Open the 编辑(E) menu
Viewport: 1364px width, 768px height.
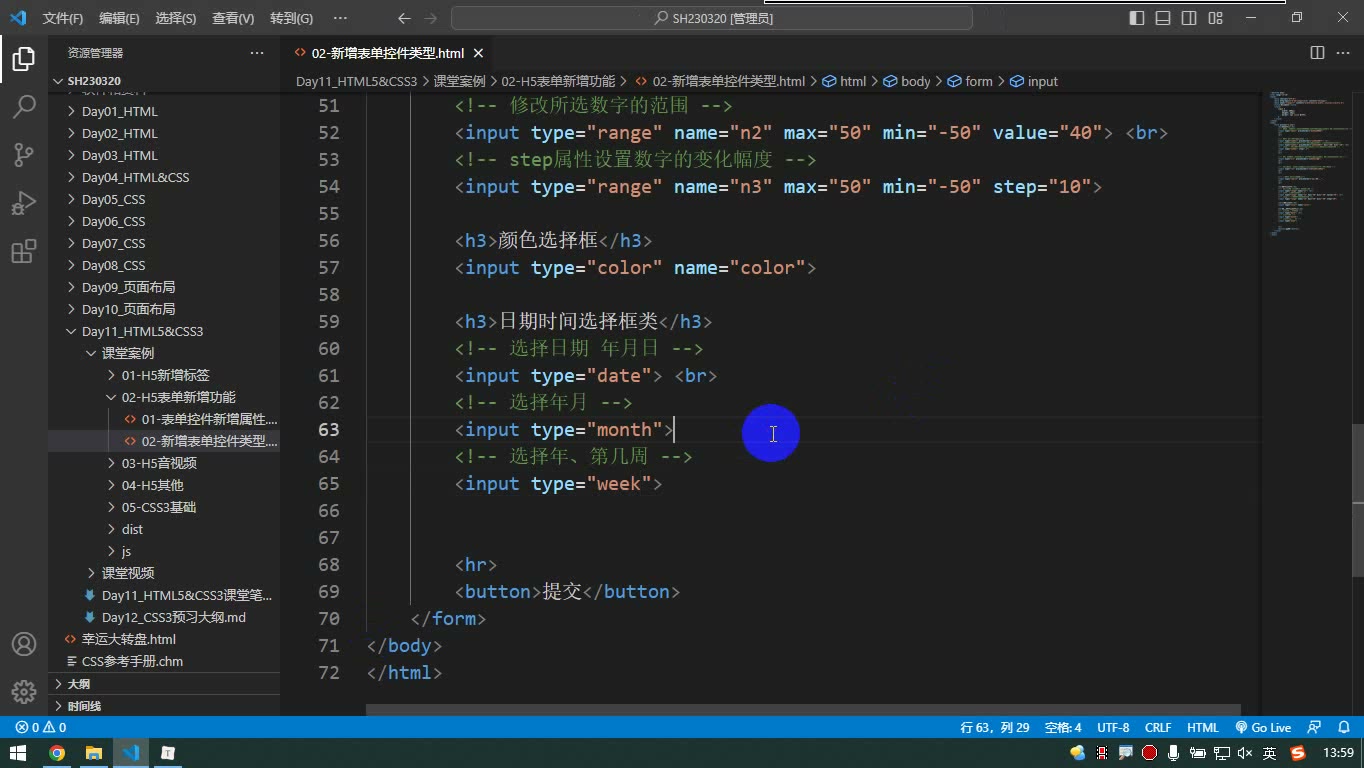point(119,18)
